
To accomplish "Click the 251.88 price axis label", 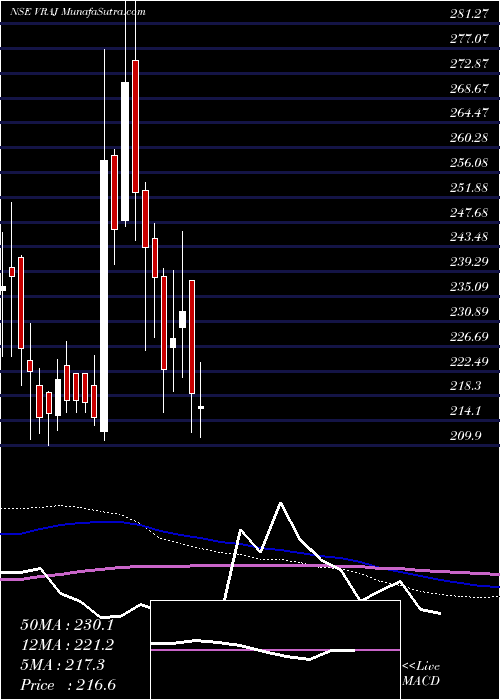I will coord(468,188).
